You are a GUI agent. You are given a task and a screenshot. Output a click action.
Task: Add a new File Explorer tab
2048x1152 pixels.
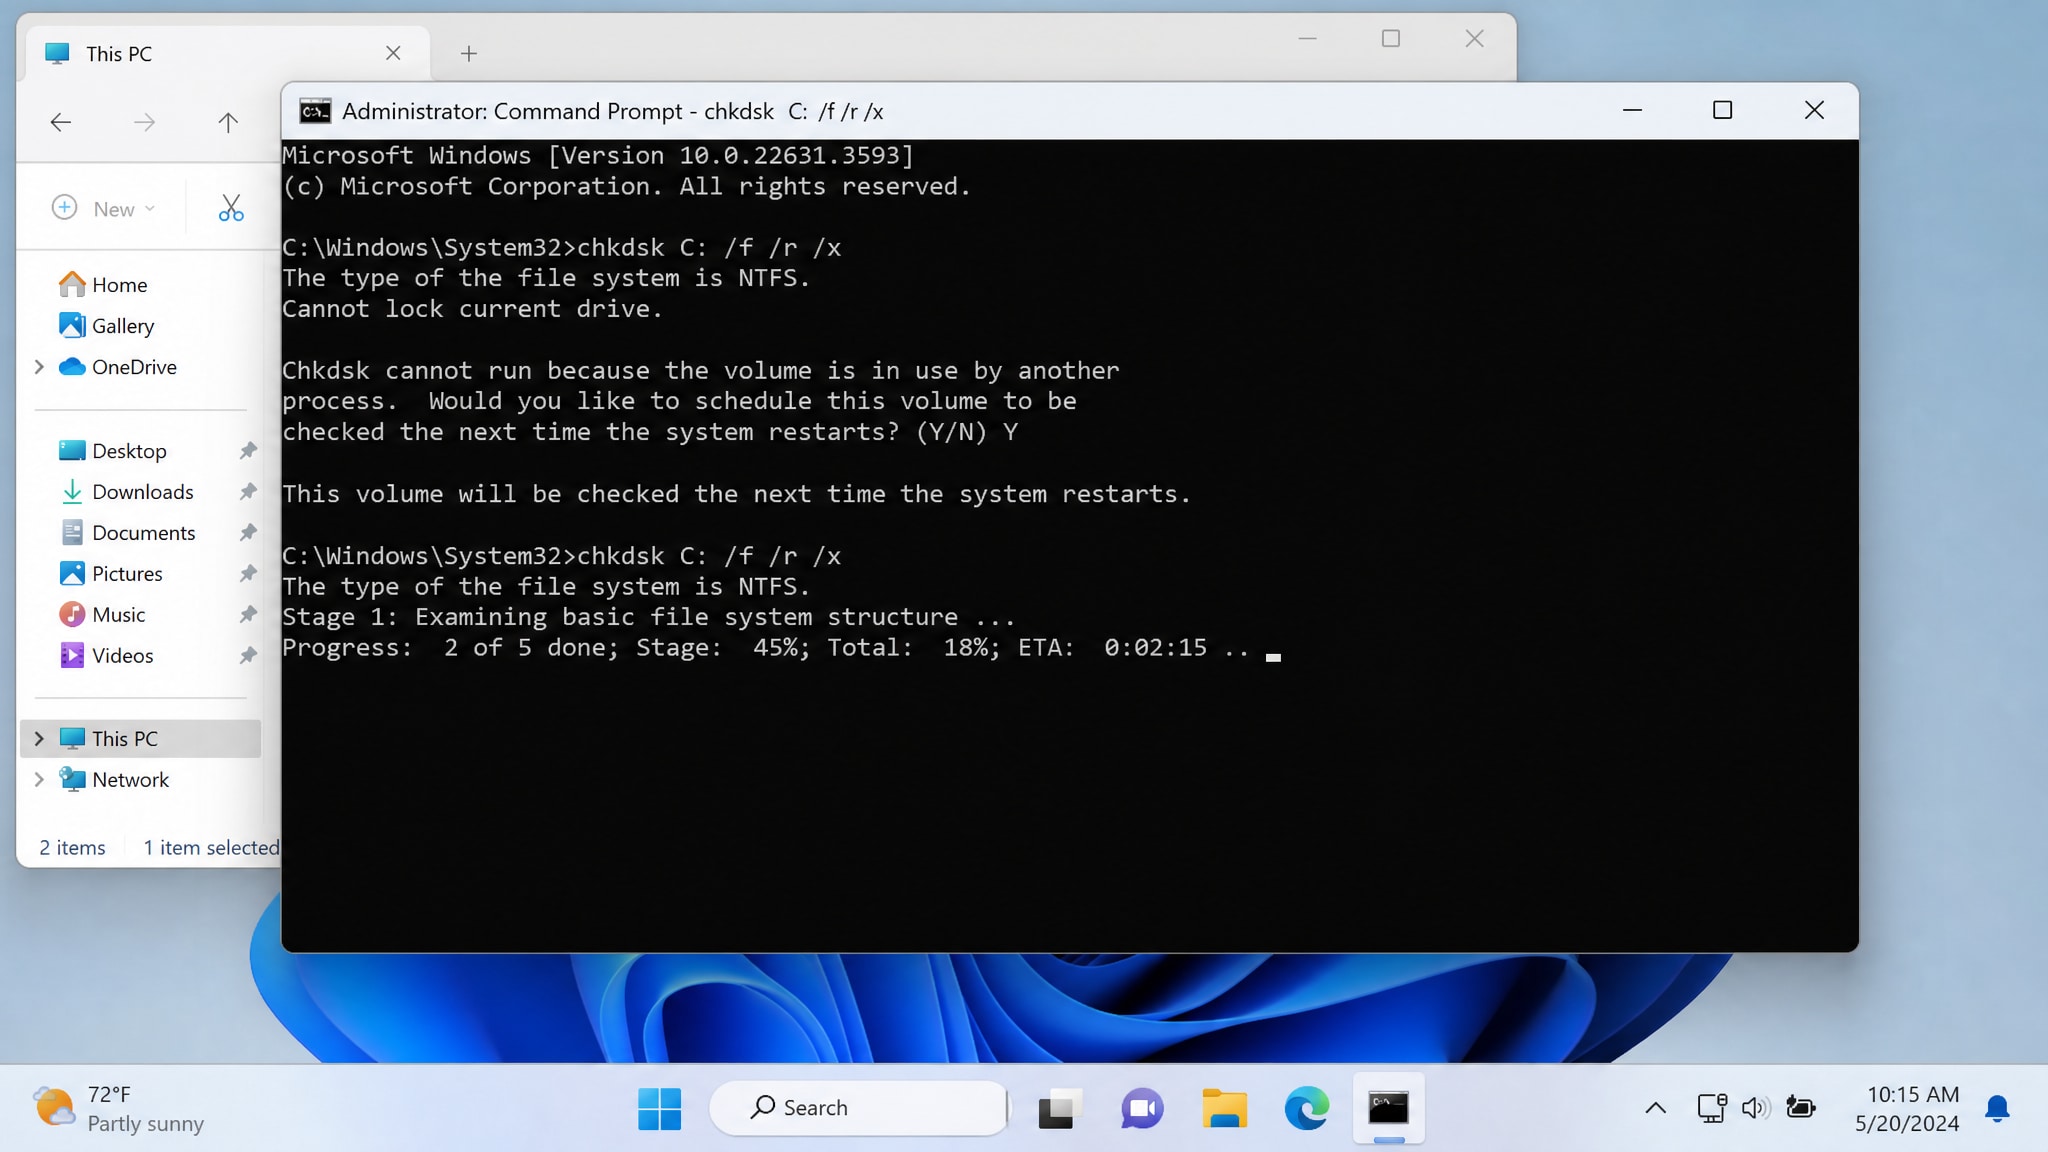[x=468, y=53]
